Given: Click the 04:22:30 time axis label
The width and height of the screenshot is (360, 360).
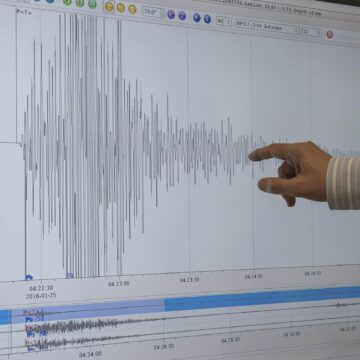Looking at the screenshot, I should pyautogui.click(x=41, y=288).
